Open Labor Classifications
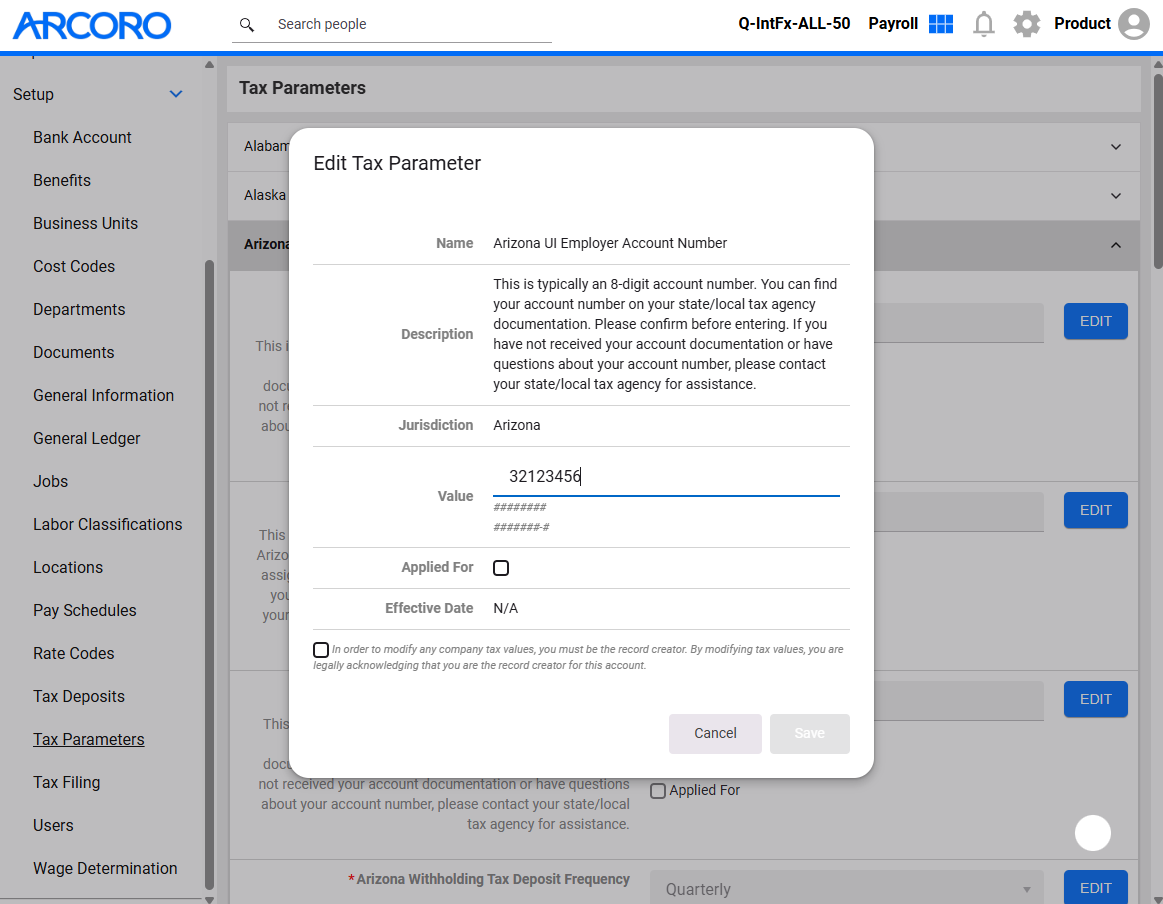This screenshot has width=1163, height=904. (x=108, y=524)
